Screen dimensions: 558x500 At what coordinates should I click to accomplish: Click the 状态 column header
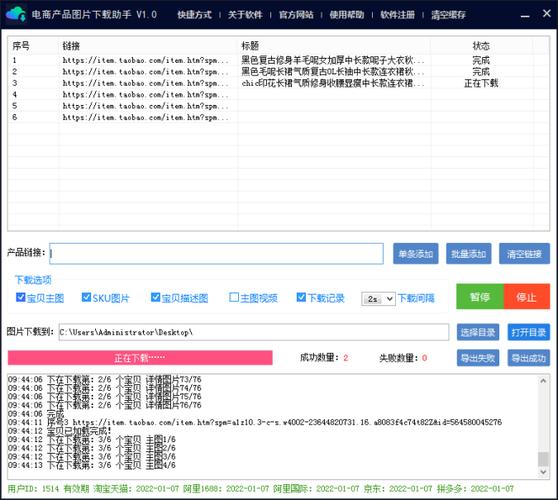click(481, 46)
